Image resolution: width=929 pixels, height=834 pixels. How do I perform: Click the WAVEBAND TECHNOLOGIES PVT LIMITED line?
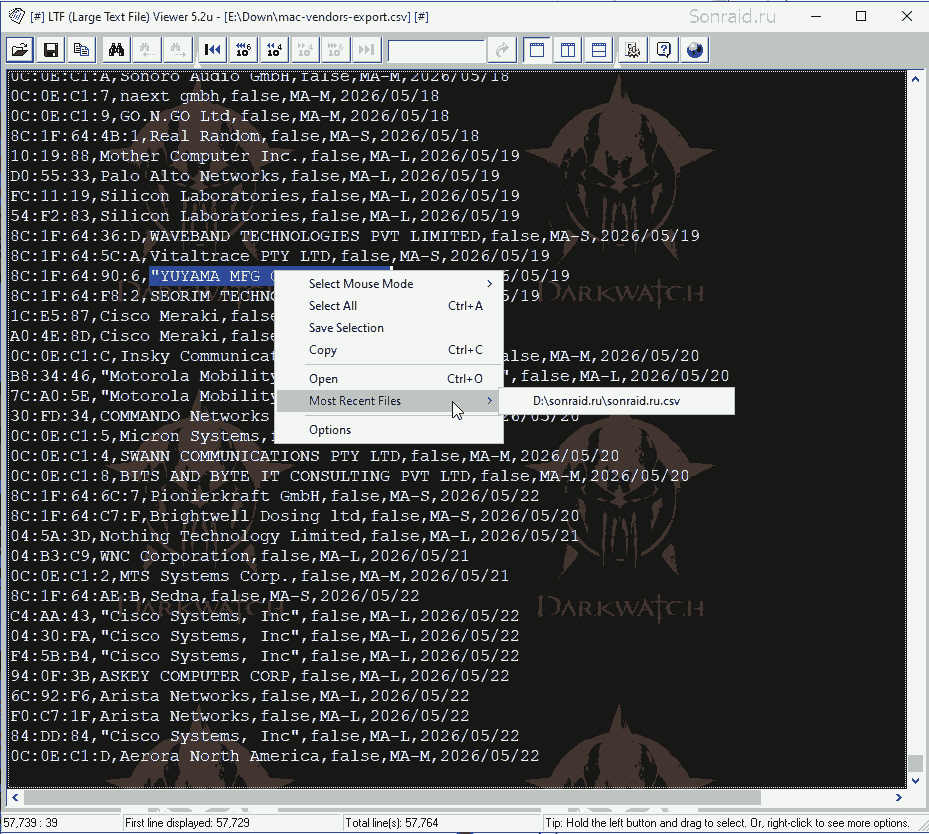pyautogui.click(x=355, y=236)
